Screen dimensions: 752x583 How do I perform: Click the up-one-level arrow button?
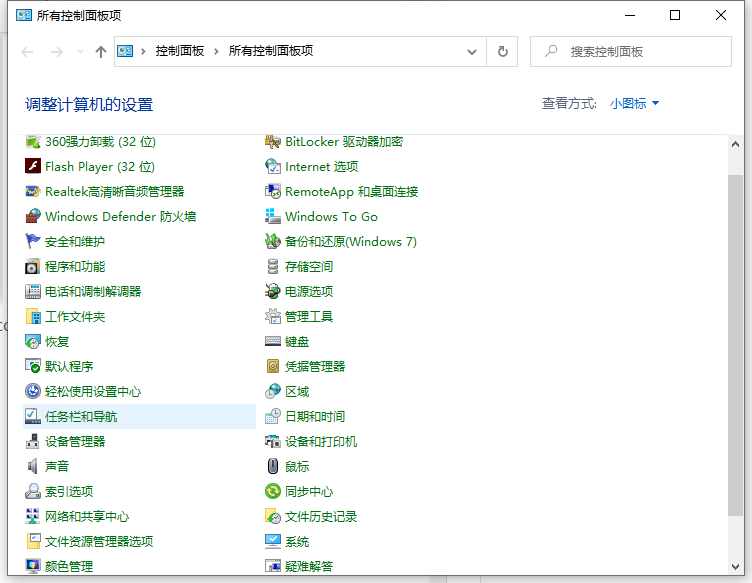[x=100, y=52]
